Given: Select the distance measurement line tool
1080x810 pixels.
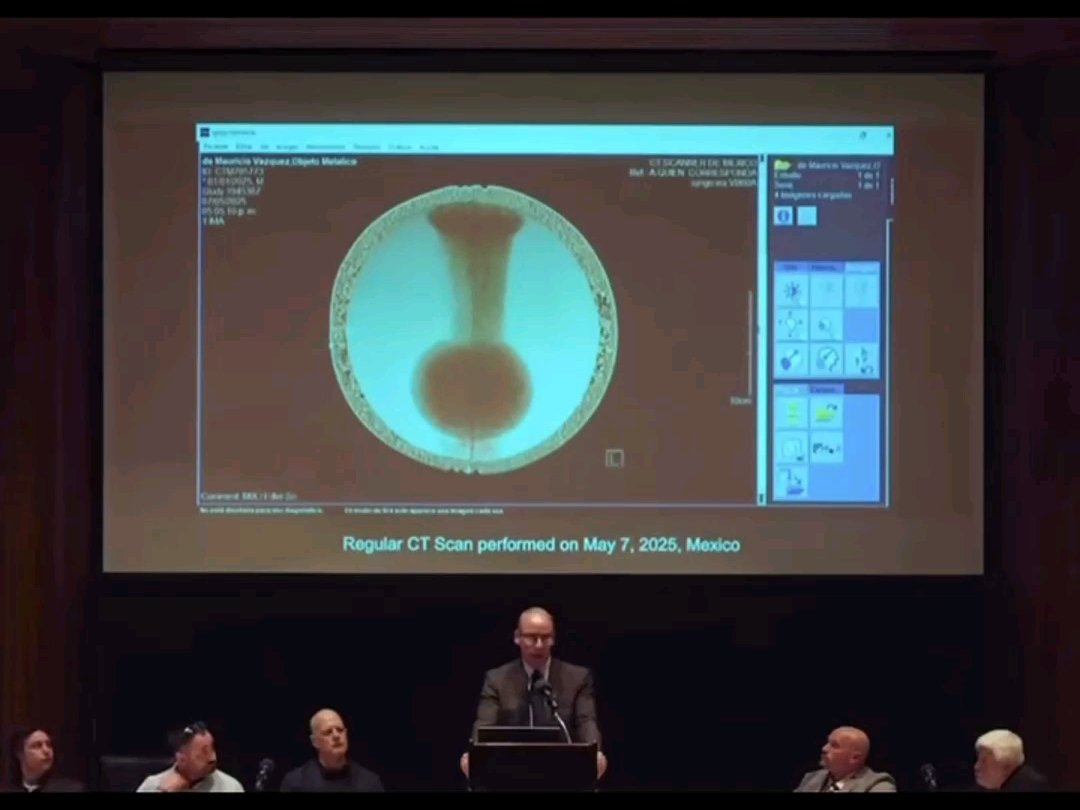Looking at the screenshot, I should coord(792,360).
